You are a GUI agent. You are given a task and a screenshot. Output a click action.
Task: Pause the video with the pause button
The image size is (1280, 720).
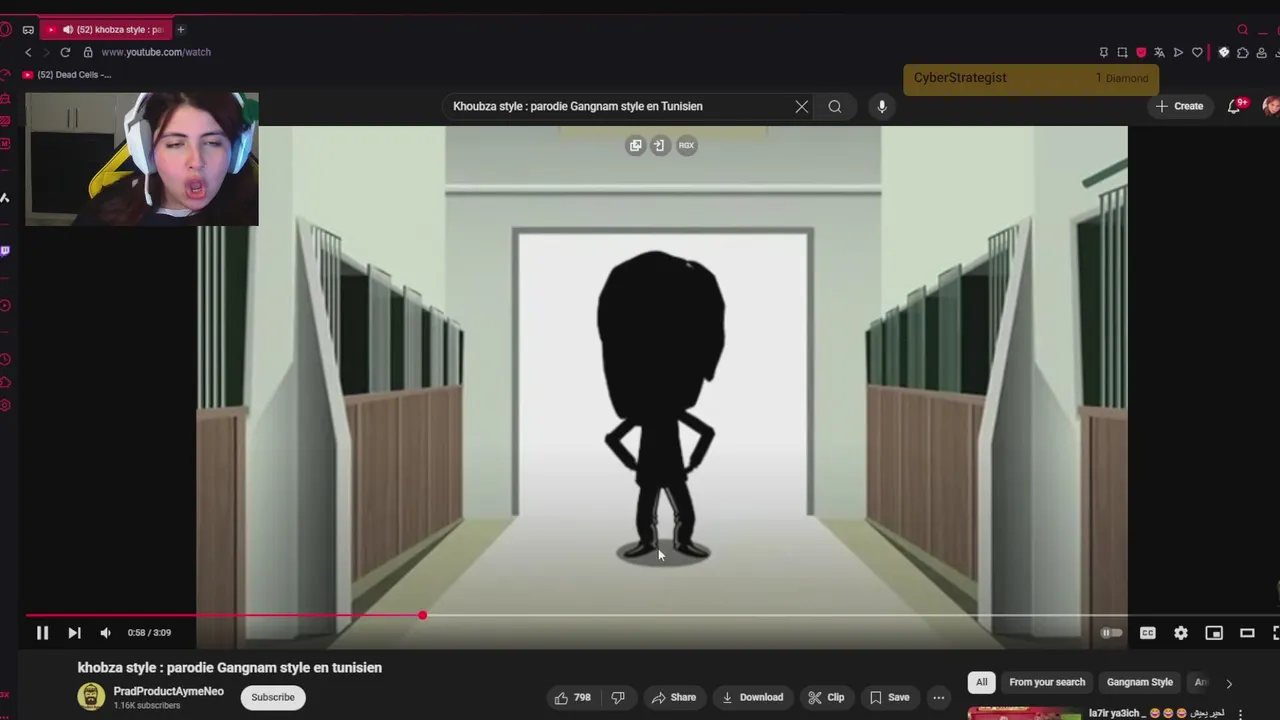(x=42, y=632)
